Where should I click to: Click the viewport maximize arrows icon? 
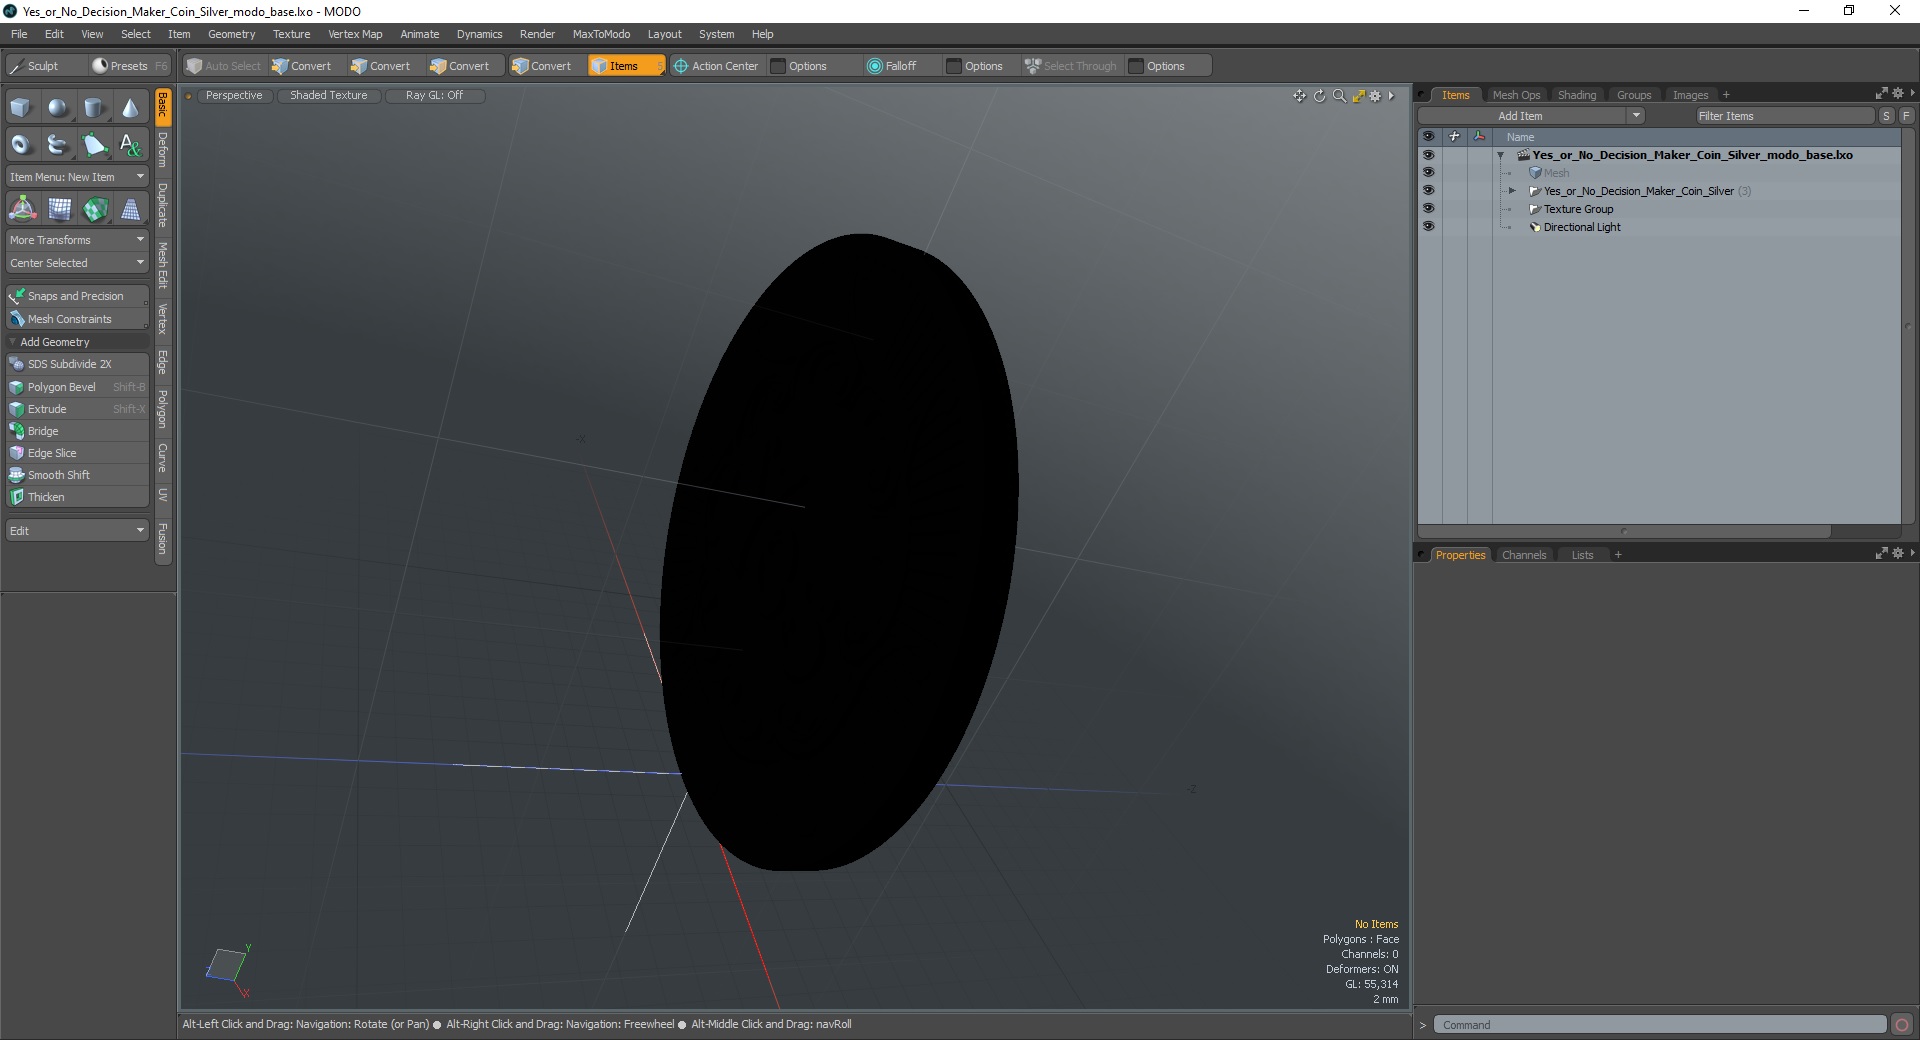tap(1358, 96)
